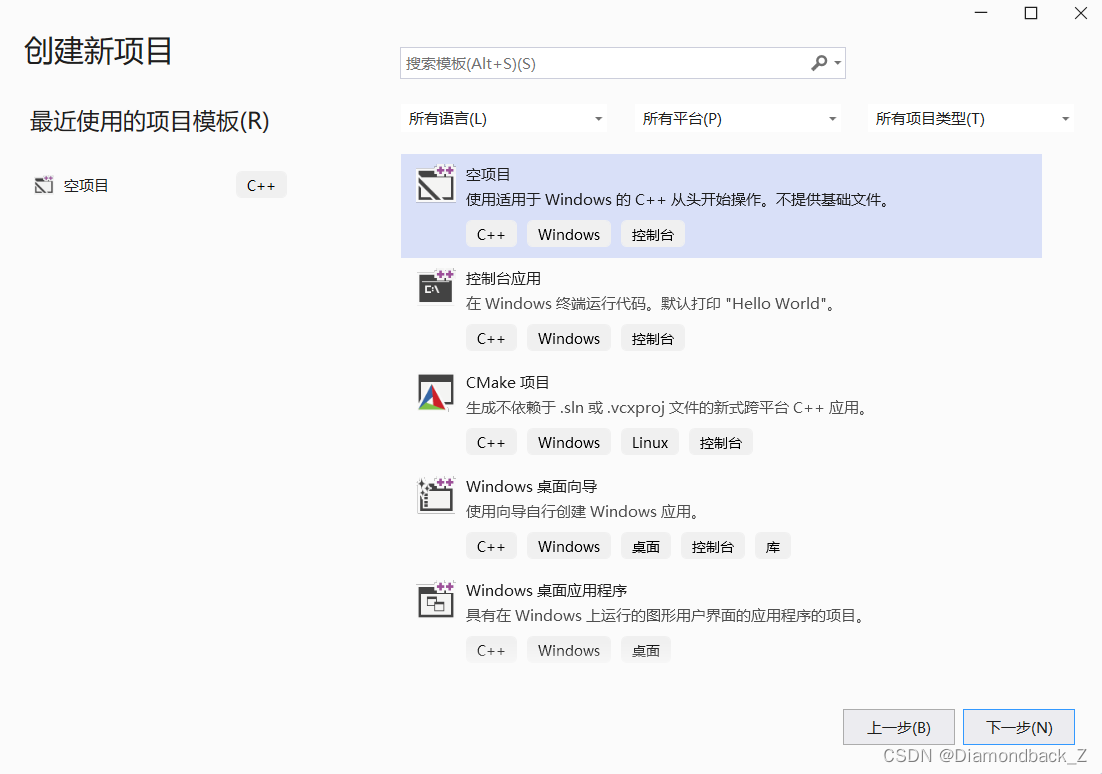Select the 控制台应用 template title
This screenshot has height=774, width=1102.
(x=503, y=278)
